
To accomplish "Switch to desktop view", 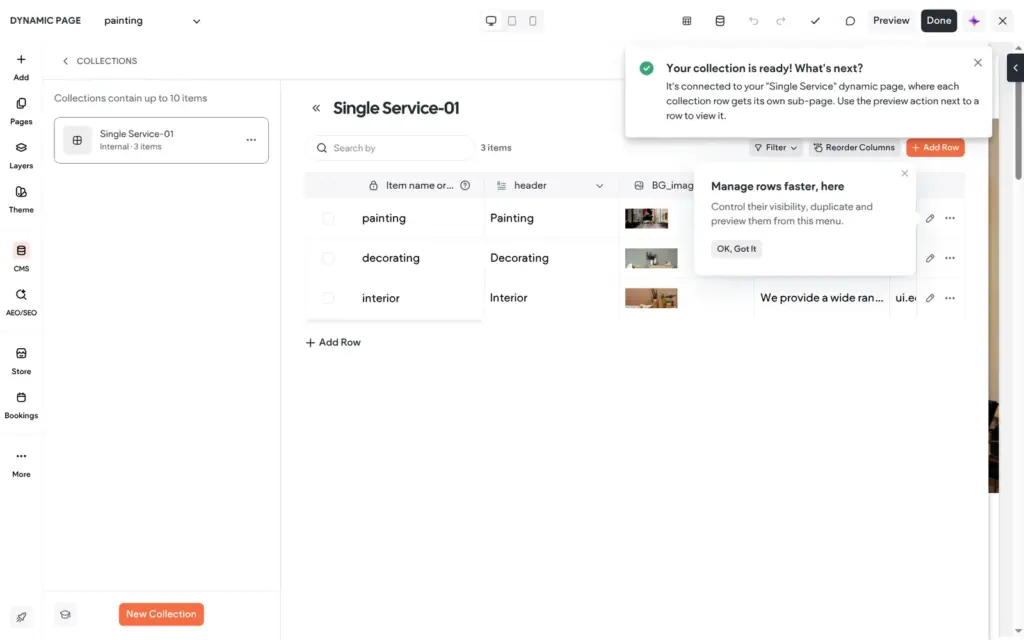I will [x=491, y=21].
